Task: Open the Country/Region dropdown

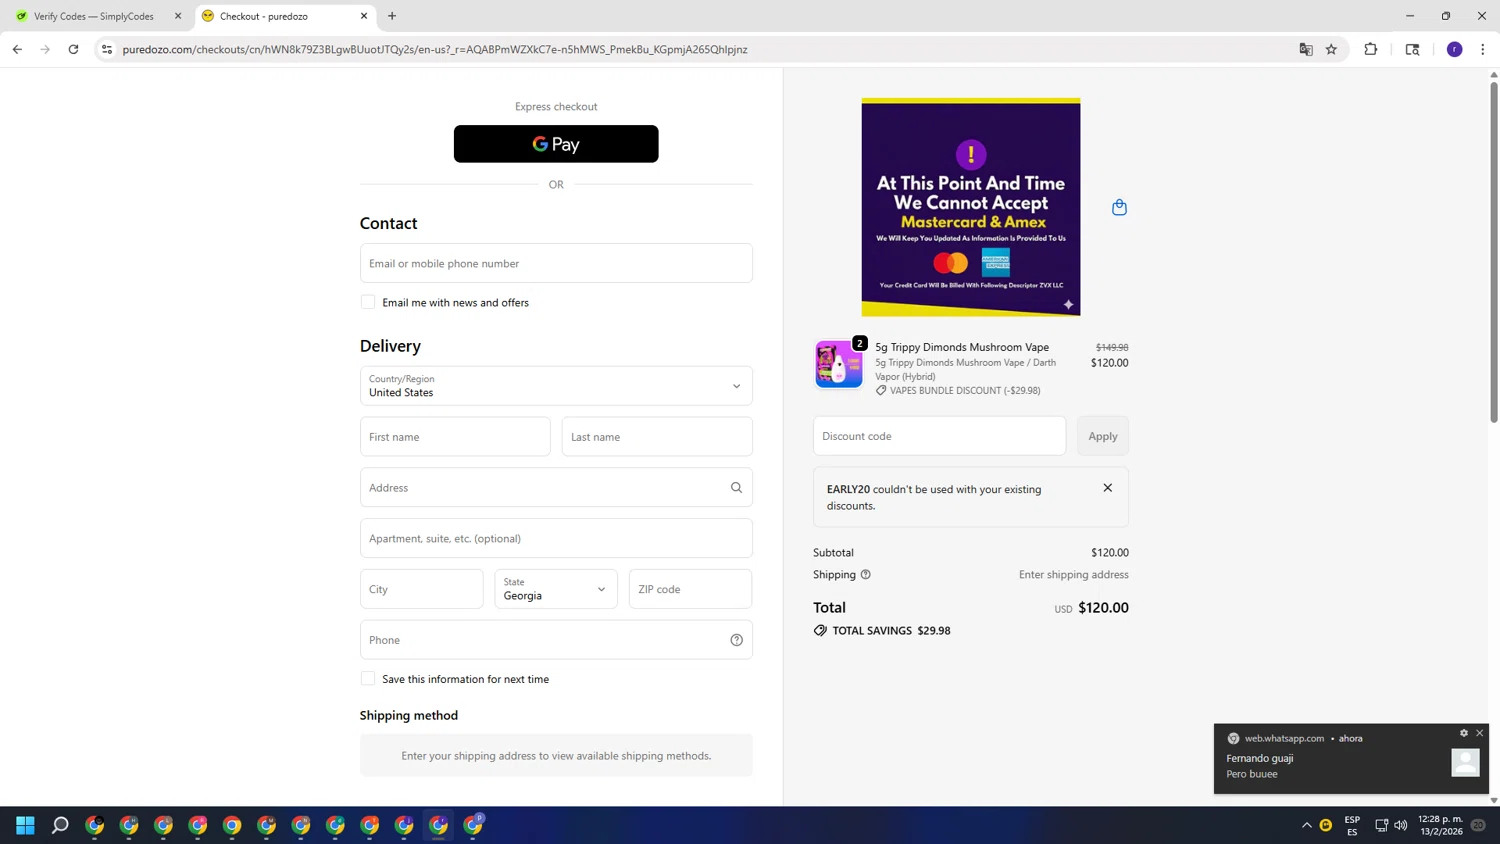Action: (x=556, y=386)
